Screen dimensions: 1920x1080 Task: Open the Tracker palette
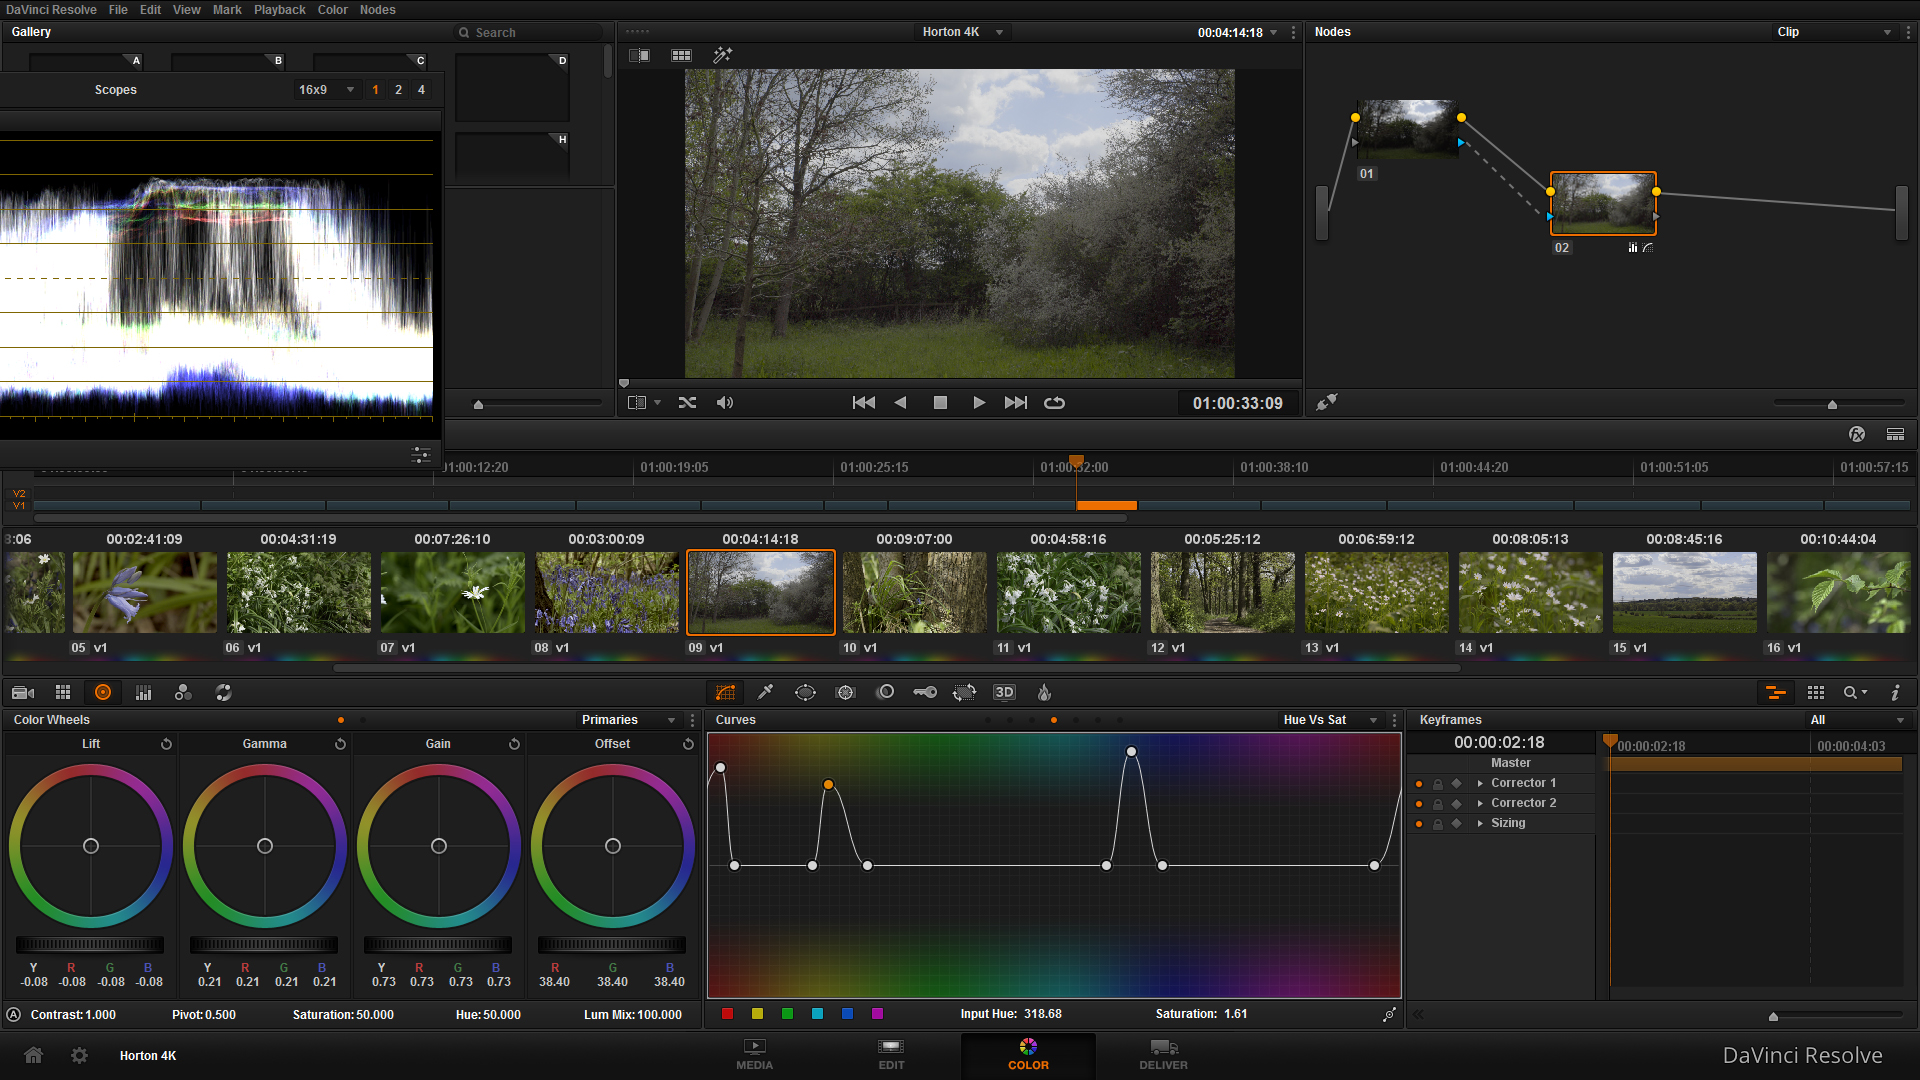tap(846, 692)
